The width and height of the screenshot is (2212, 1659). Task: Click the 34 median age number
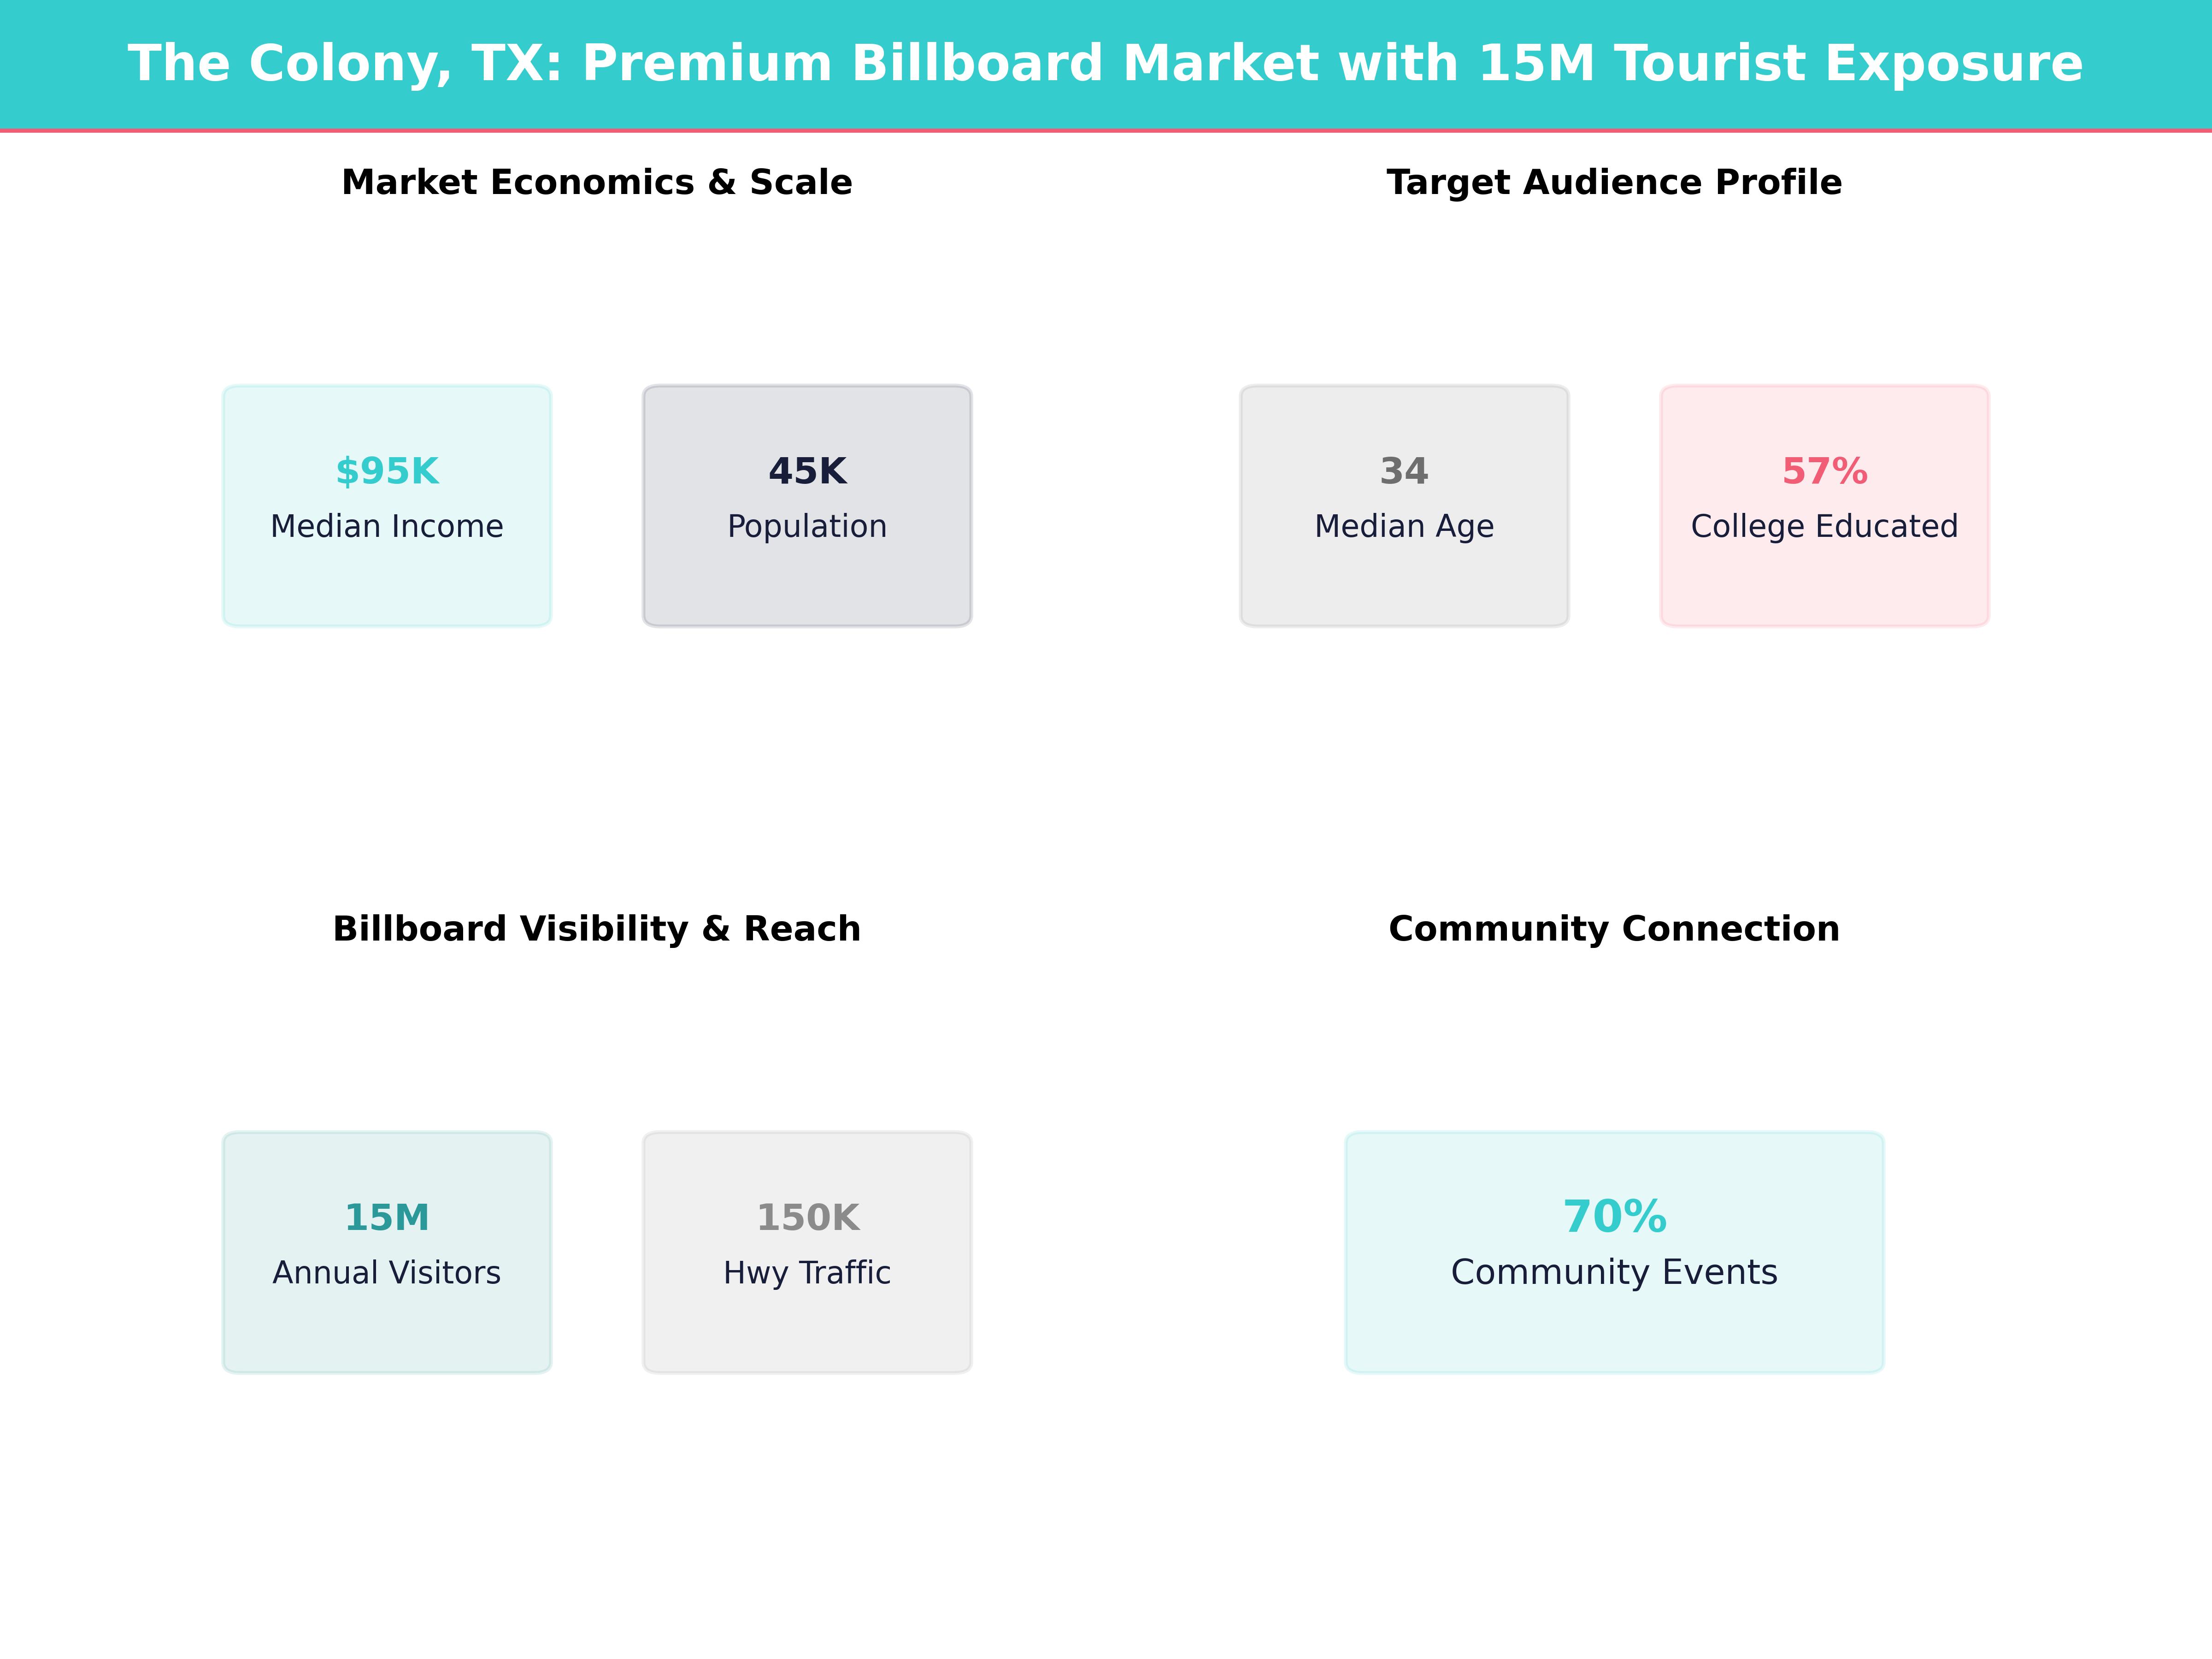click(x=1404, y=471)
